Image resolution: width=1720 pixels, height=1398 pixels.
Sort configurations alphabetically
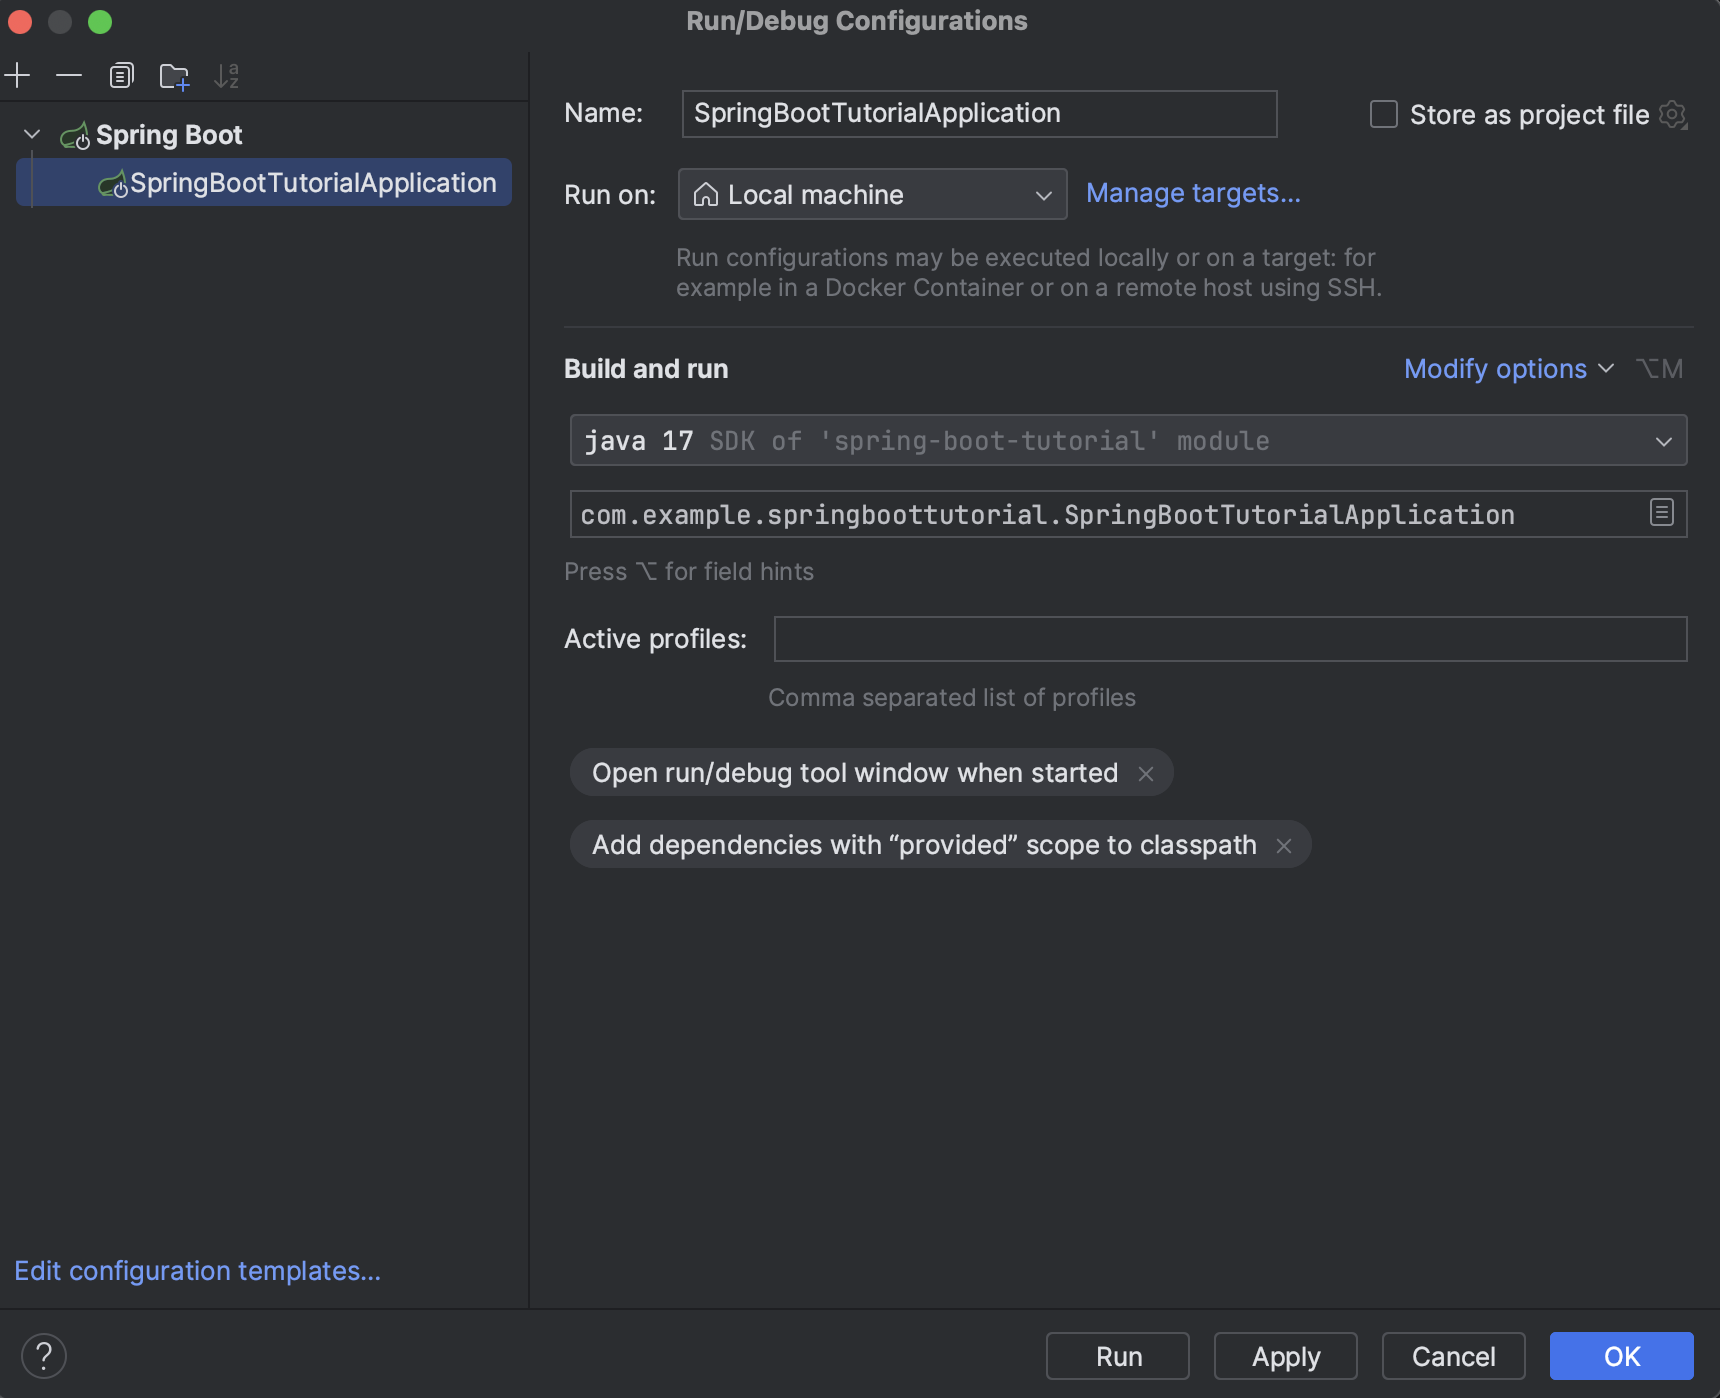227,75
